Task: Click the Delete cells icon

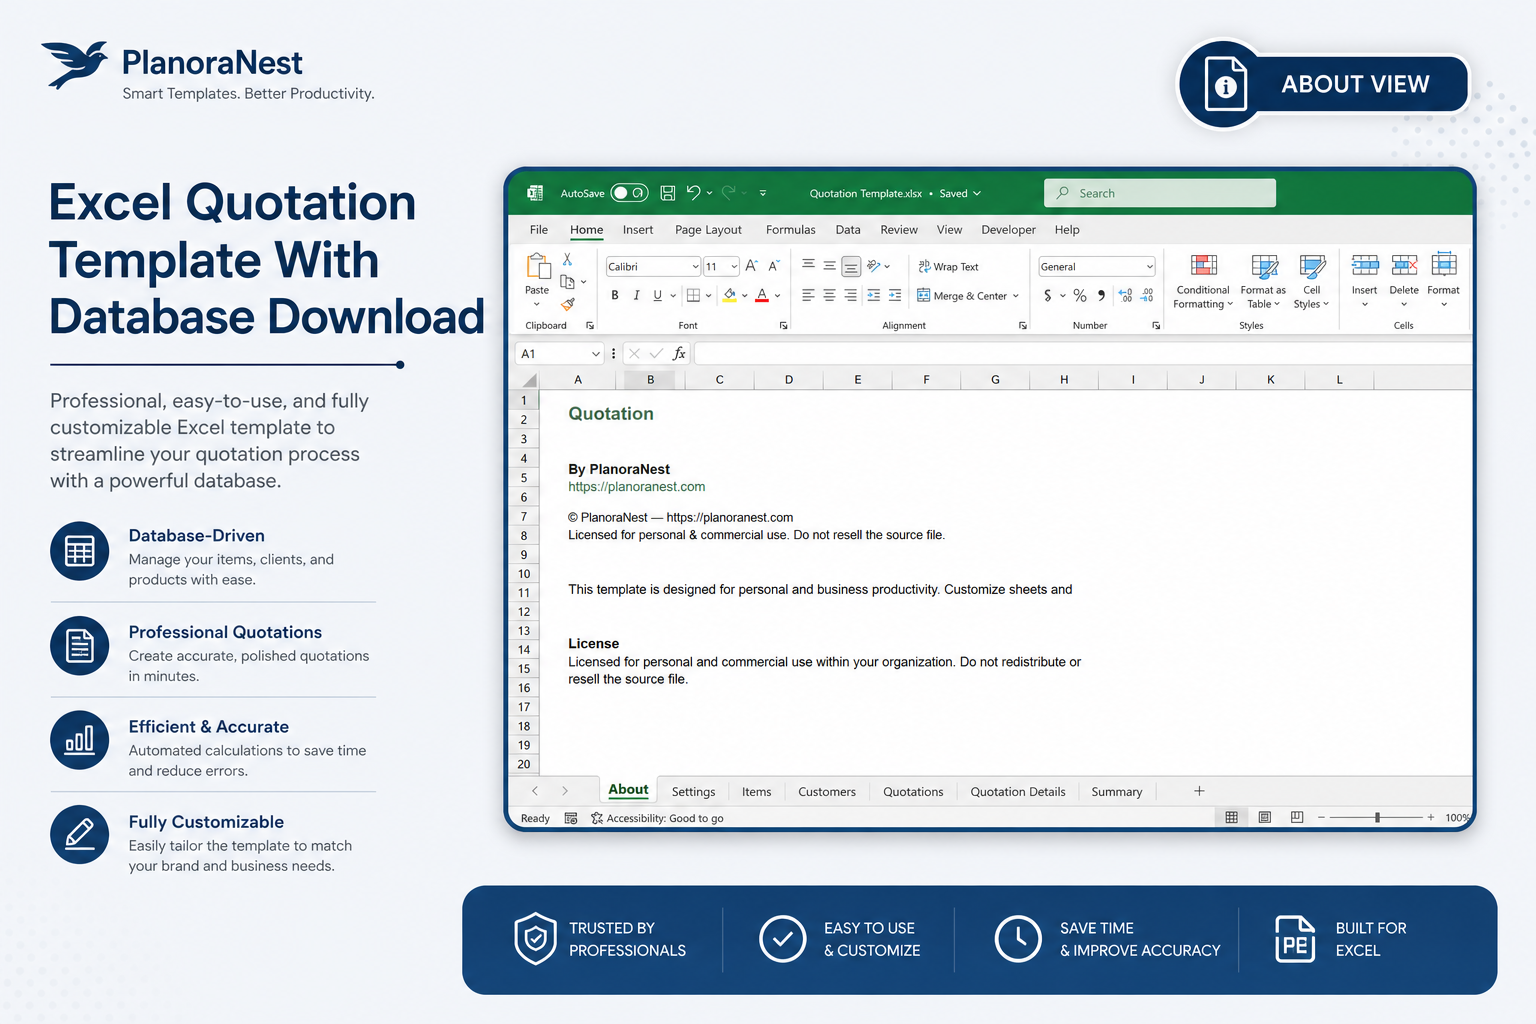Action: [x=1404, y=265]
